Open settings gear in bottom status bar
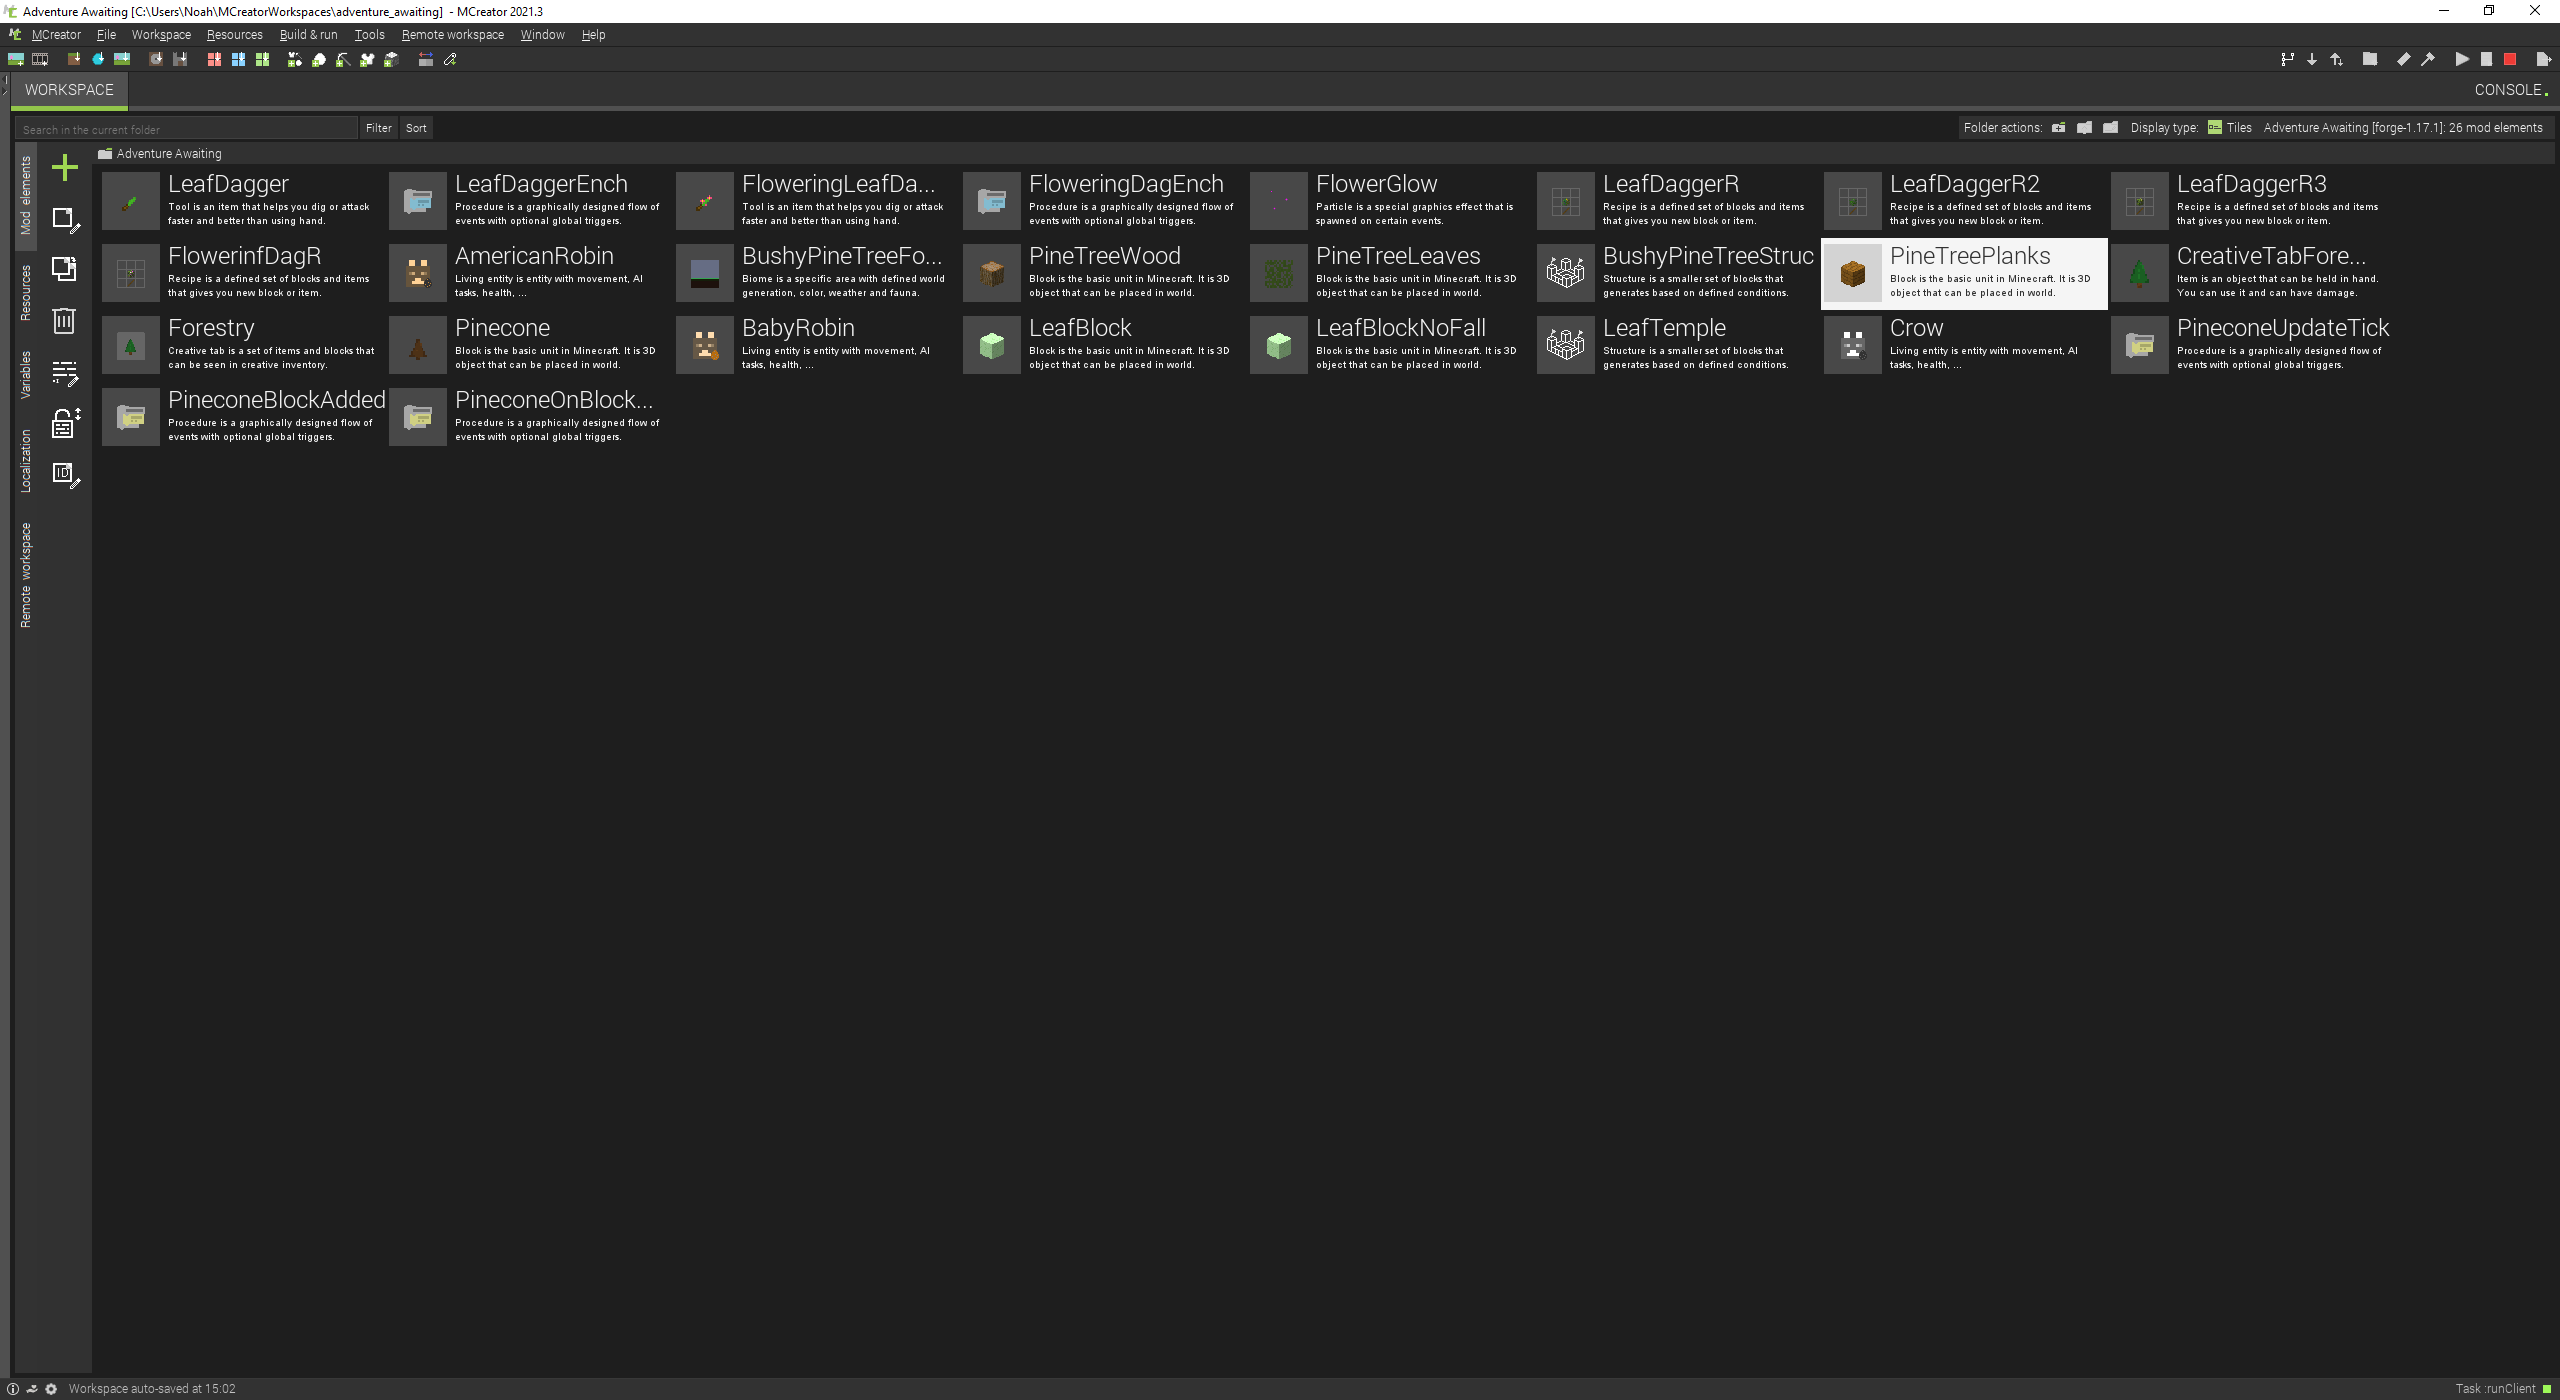 pyautogui.click(x=49, y=1388)
